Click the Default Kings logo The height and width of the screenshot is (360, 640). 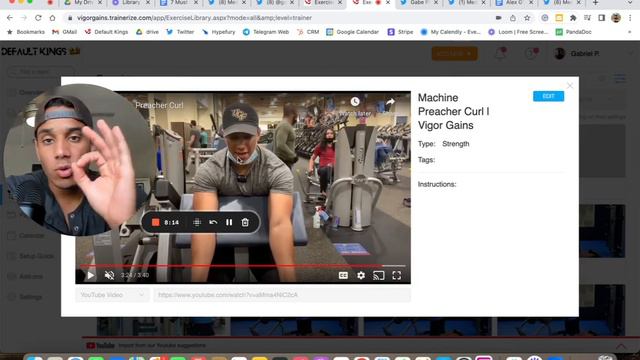coord(40,51)
